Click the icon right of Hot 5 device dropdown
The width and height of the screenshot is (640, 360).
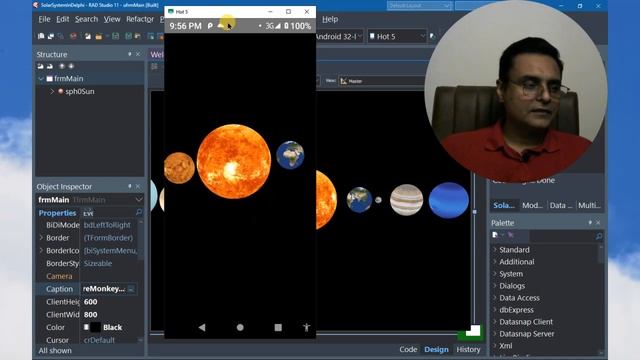[x=433, y=36]
